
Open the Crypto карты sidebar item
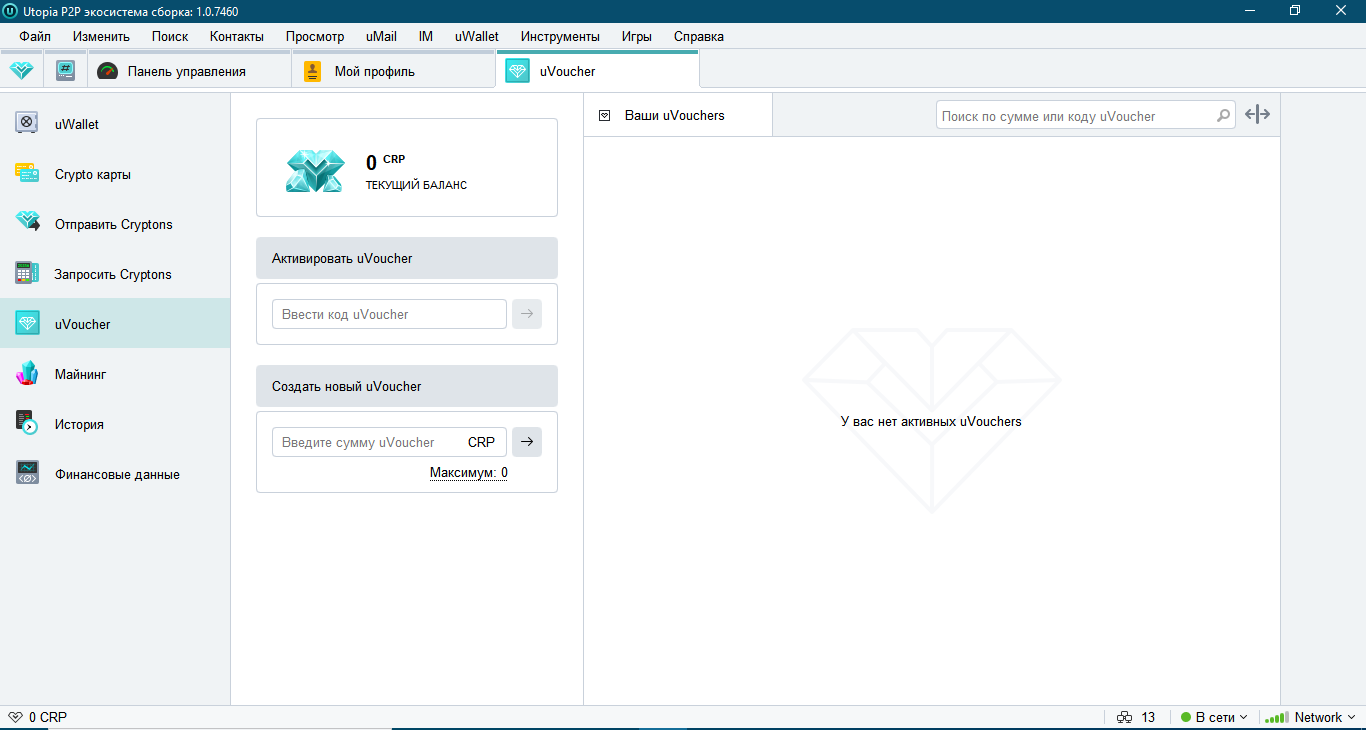coord(115,174)
